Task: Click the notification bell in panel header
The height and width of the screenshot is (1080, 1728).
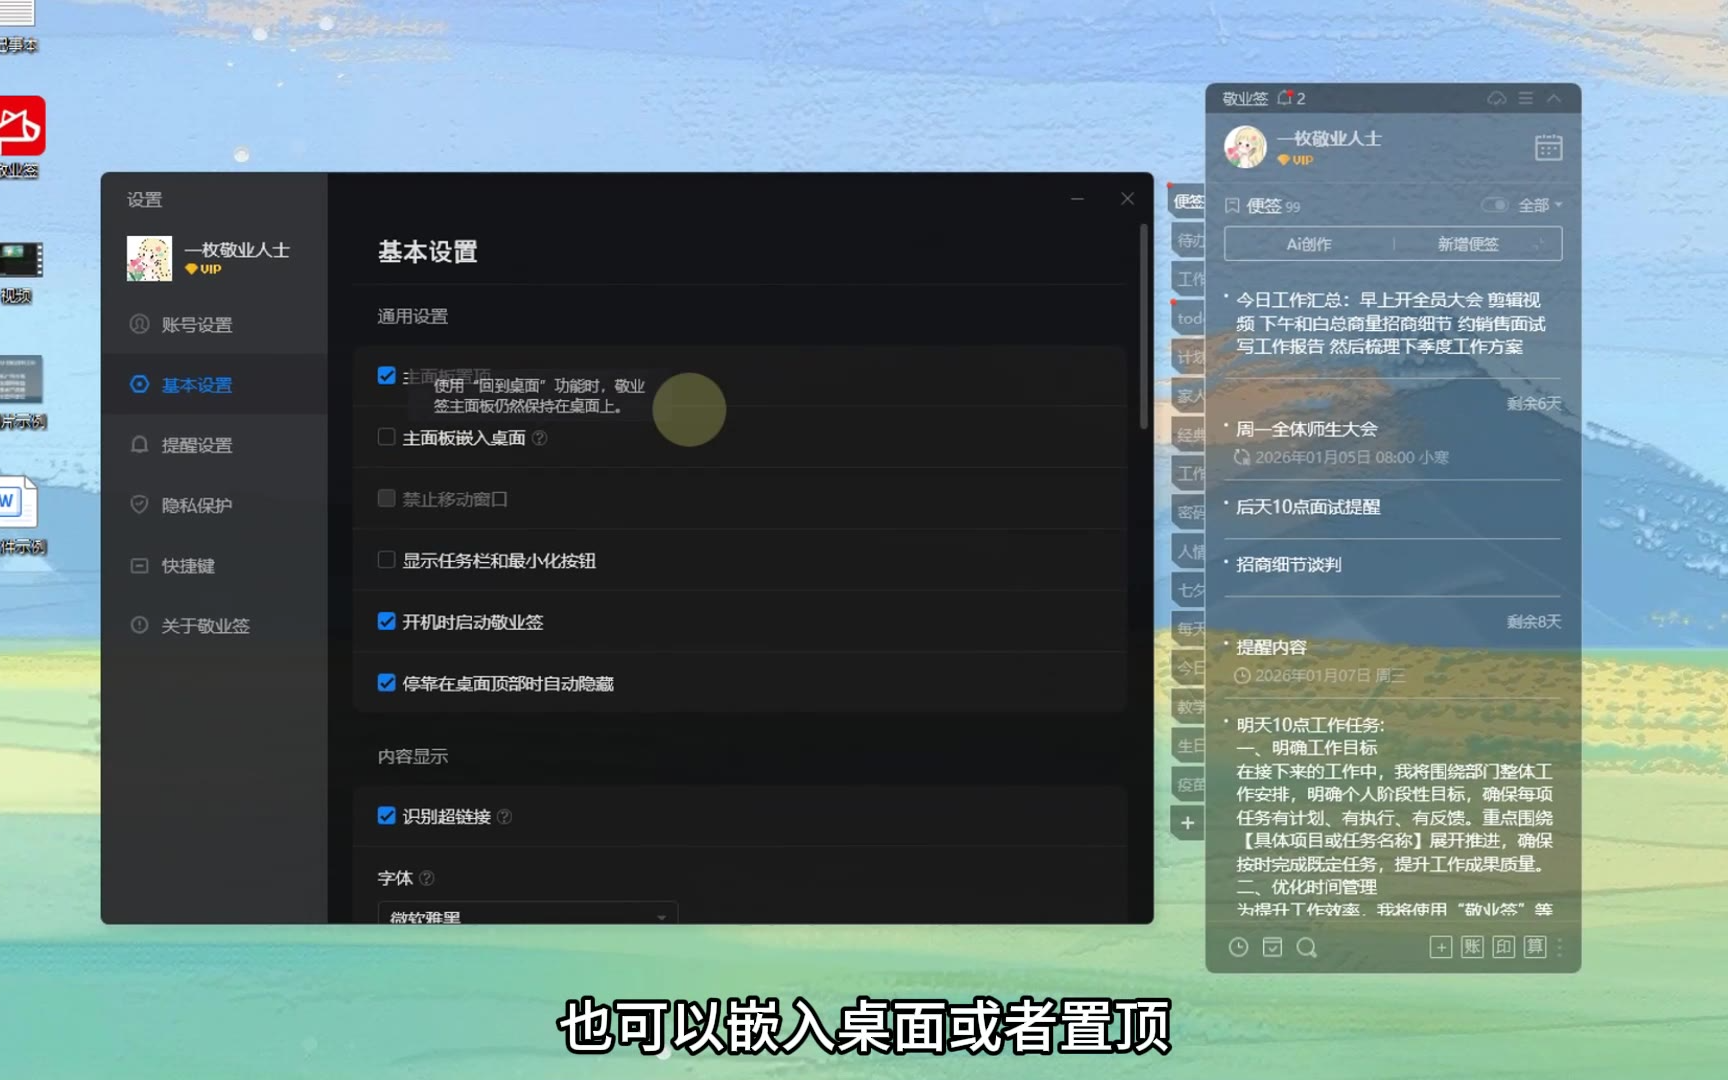Action: click(x=1285, y=98)
